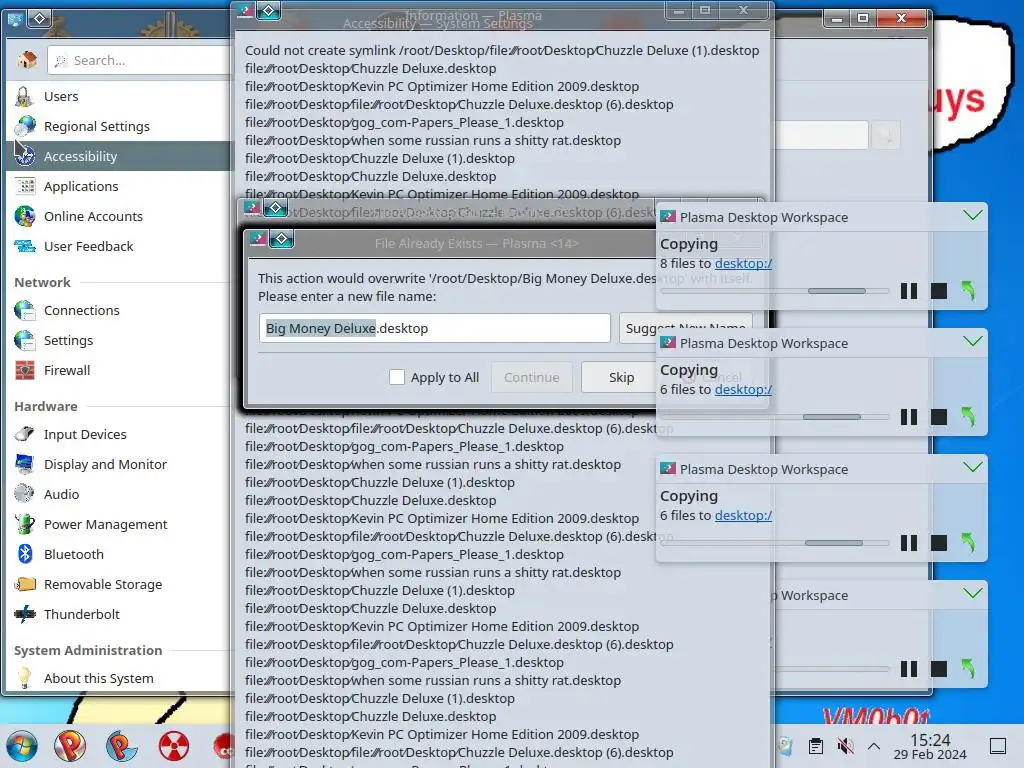Image resolution: width=1024 pixels, height=768 pixels.
Task: Stop the 8 files copy job
Action: 938,291
